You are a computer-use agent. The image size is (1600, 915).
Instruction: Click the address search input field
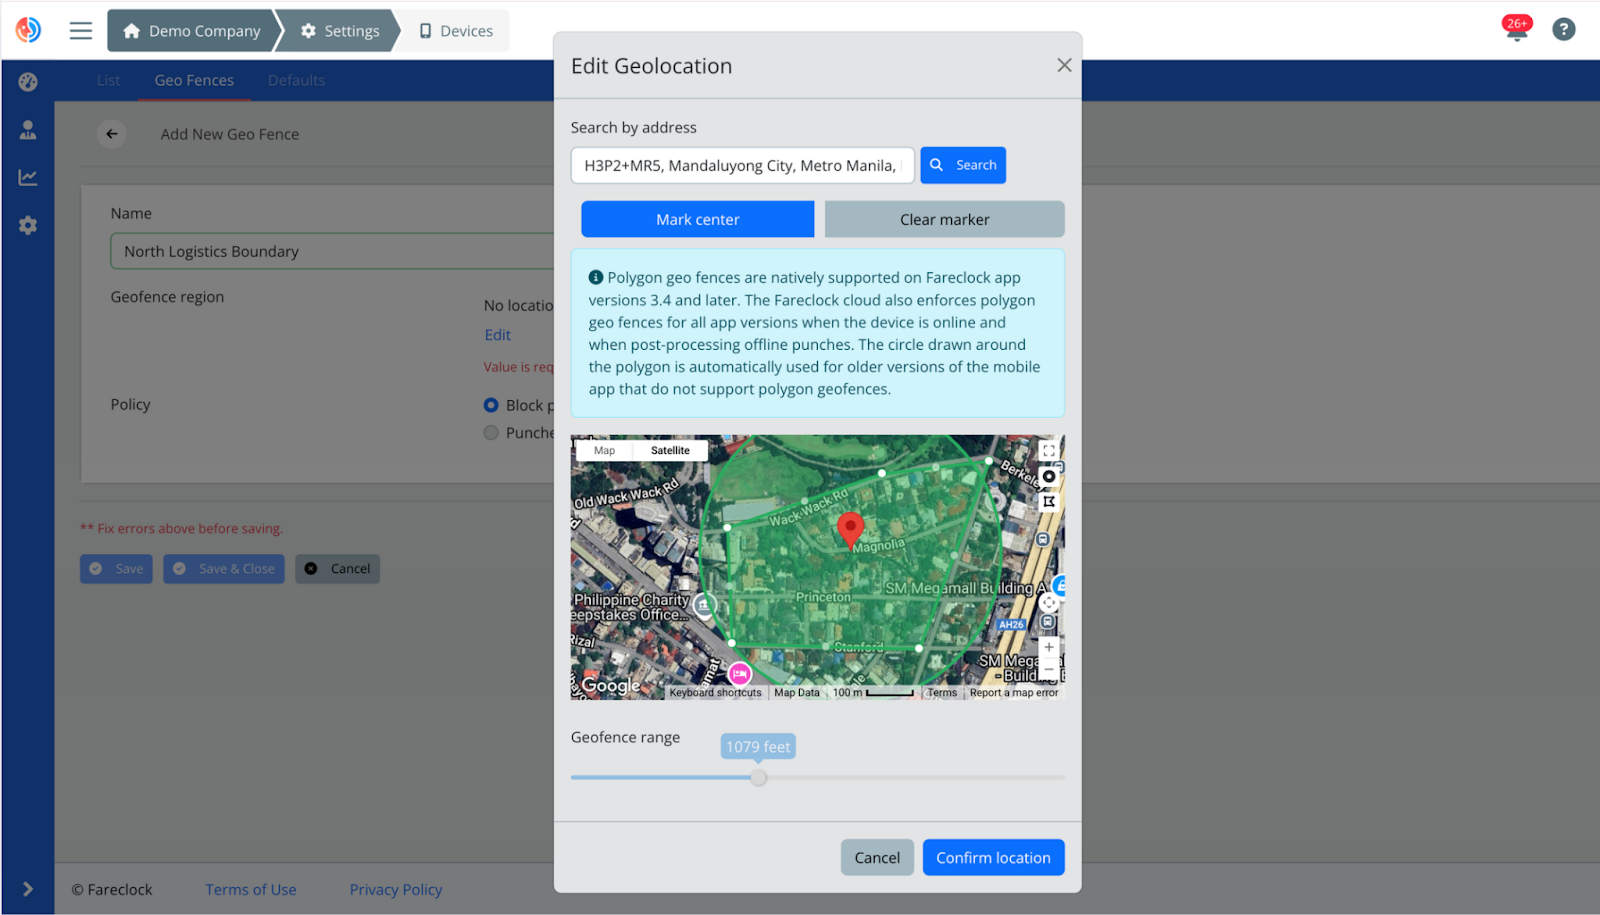741,165
